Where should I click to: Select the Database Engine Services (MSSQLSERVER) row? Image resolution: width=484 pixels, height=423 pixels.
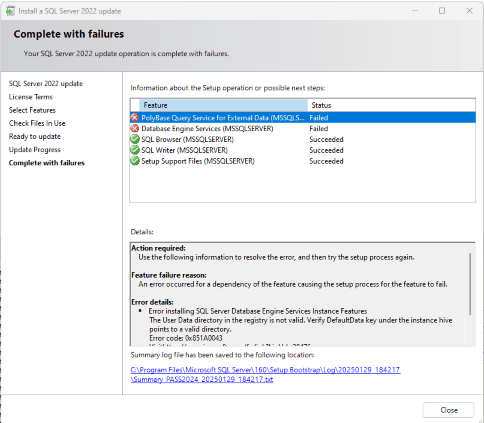click(303, 129)
